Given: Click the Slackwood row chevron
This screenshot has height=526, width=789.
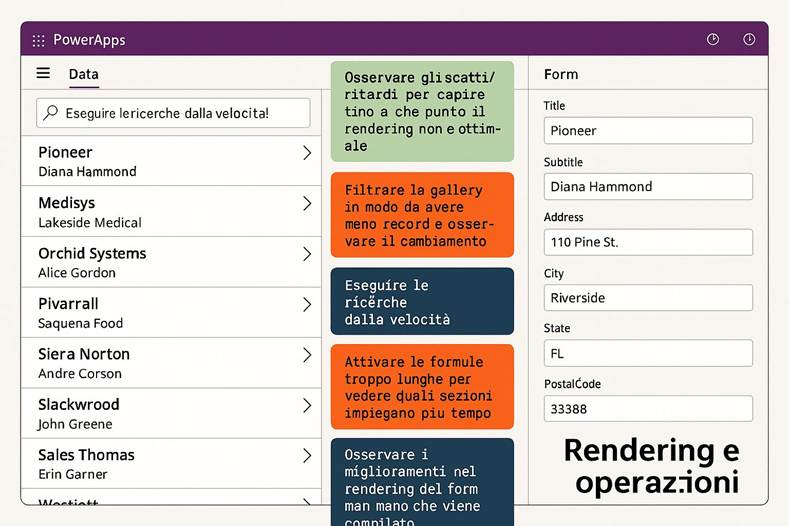Looking at the screenshot, I should click(307, 405).
